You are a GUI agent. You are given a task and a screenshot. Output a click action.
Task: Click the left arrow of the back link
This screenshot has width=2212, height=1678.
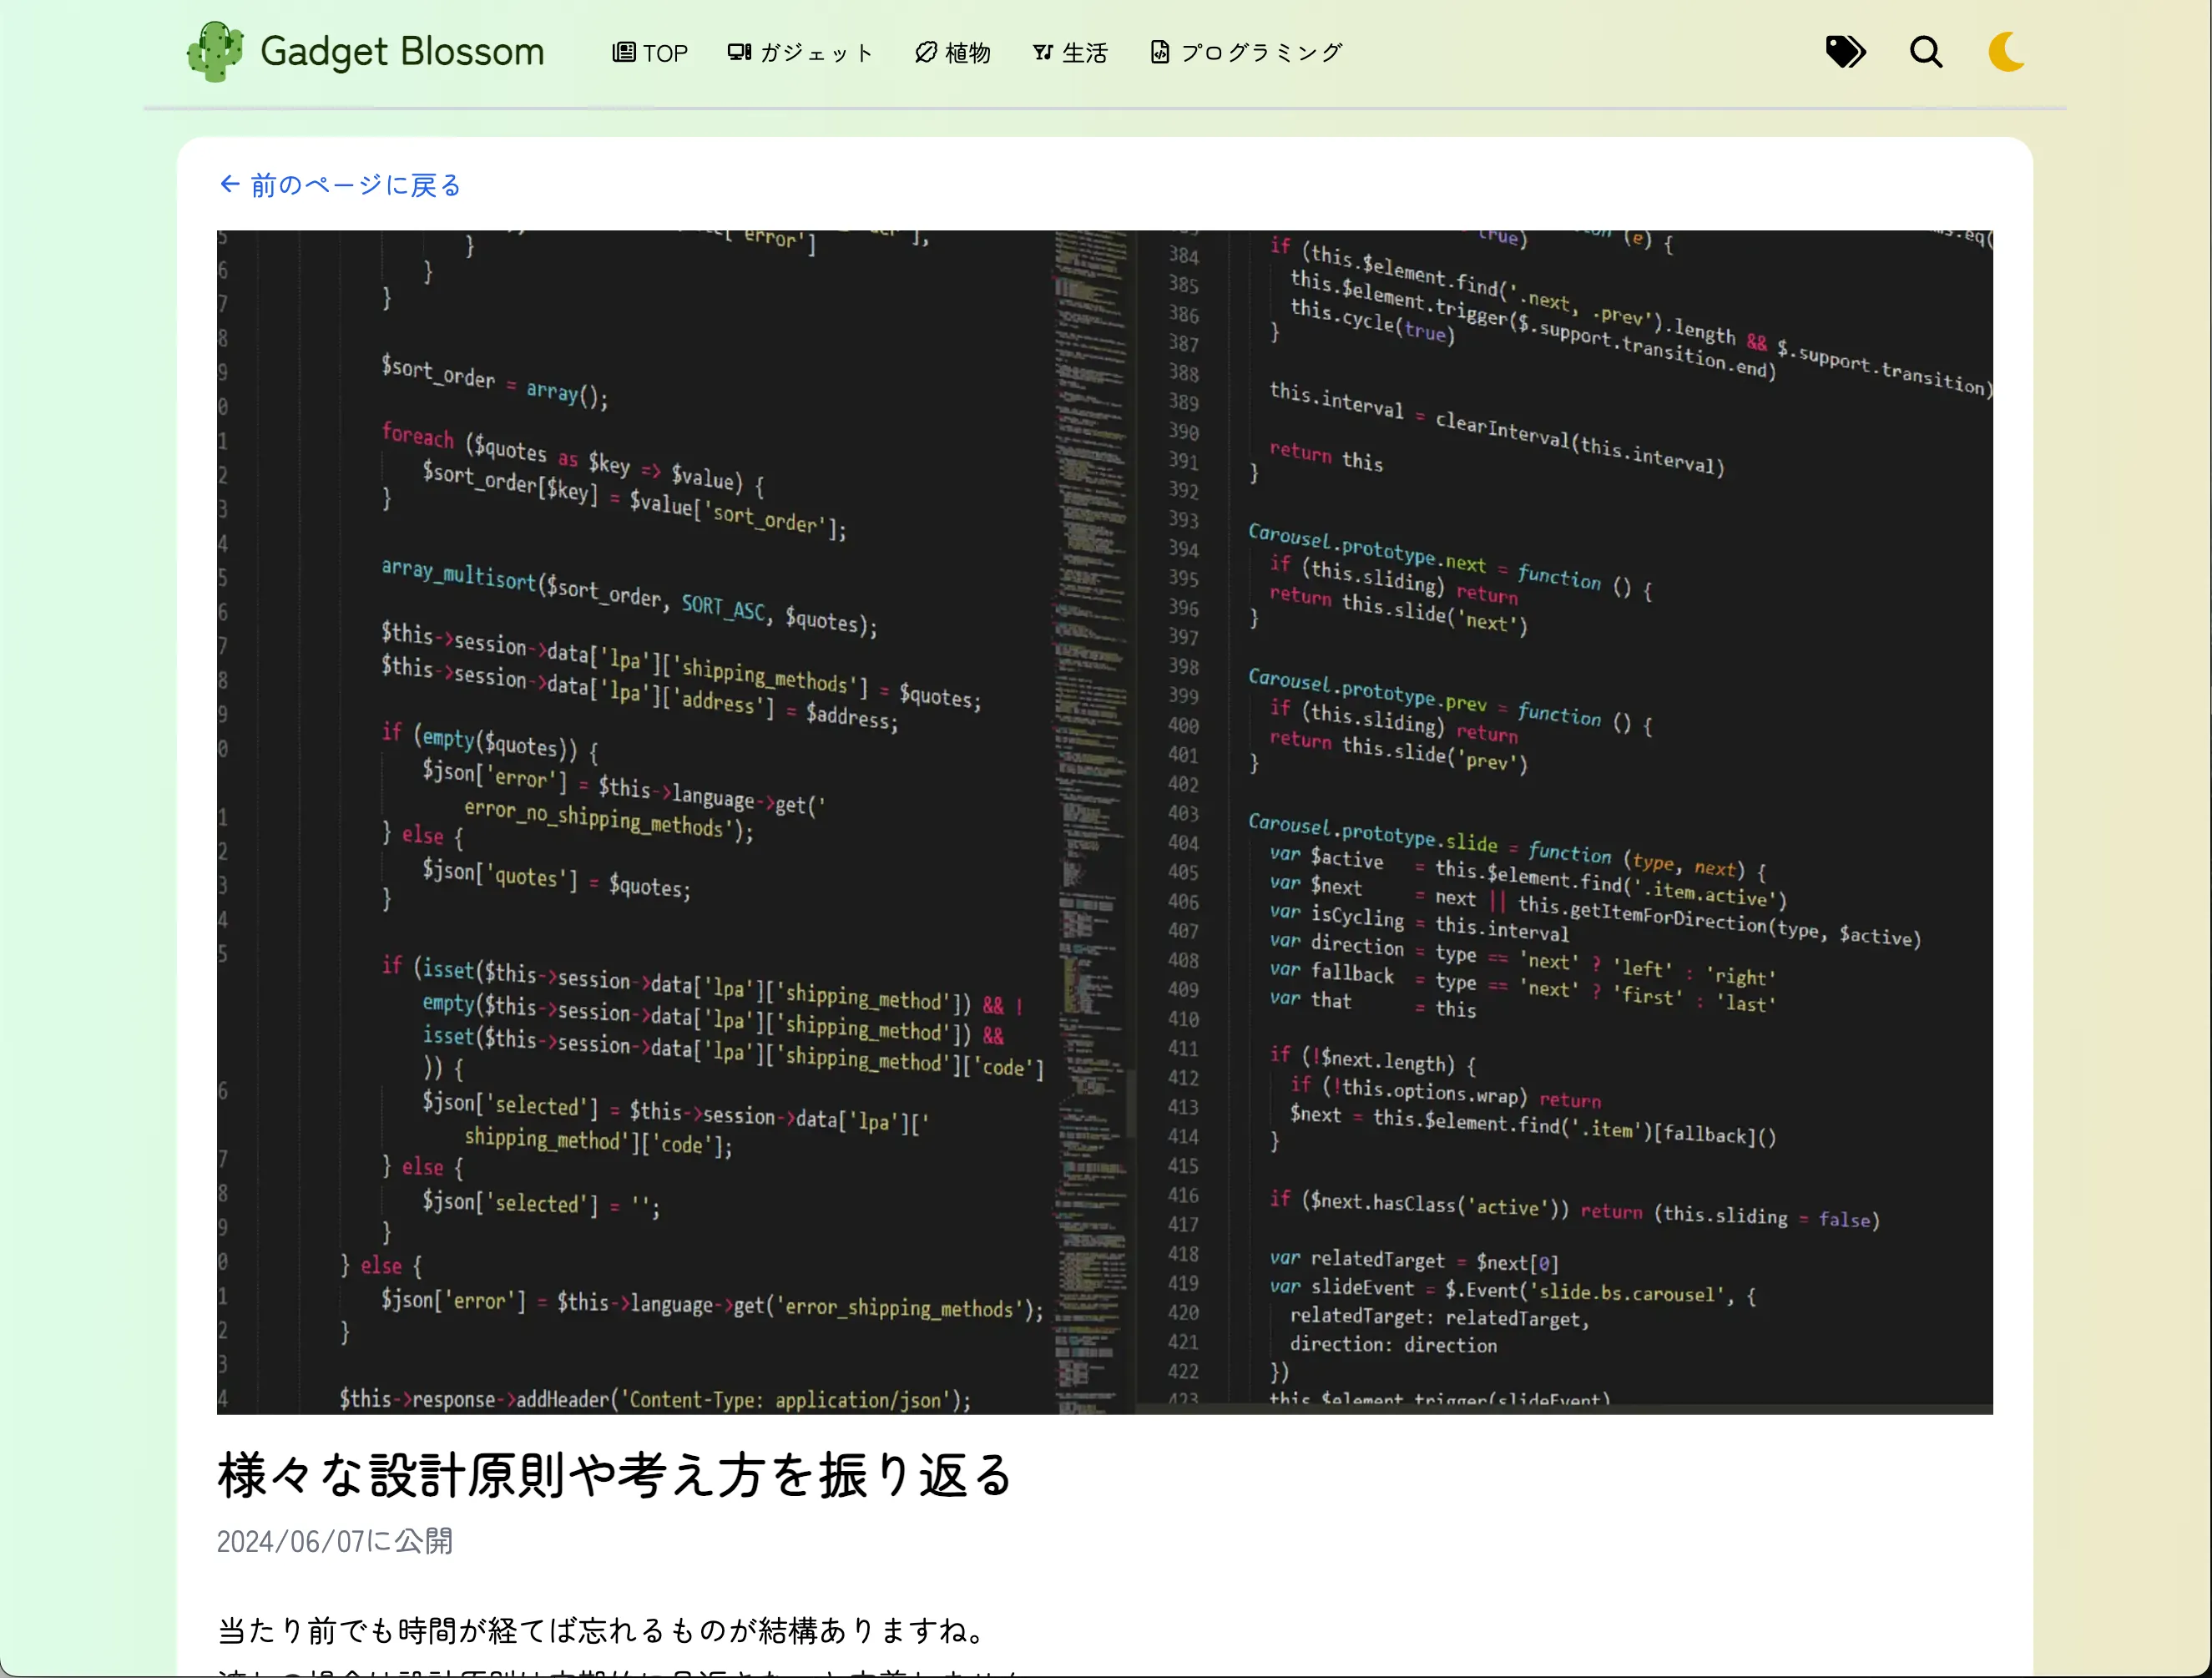pyautogui.click(x=229, y=184)
